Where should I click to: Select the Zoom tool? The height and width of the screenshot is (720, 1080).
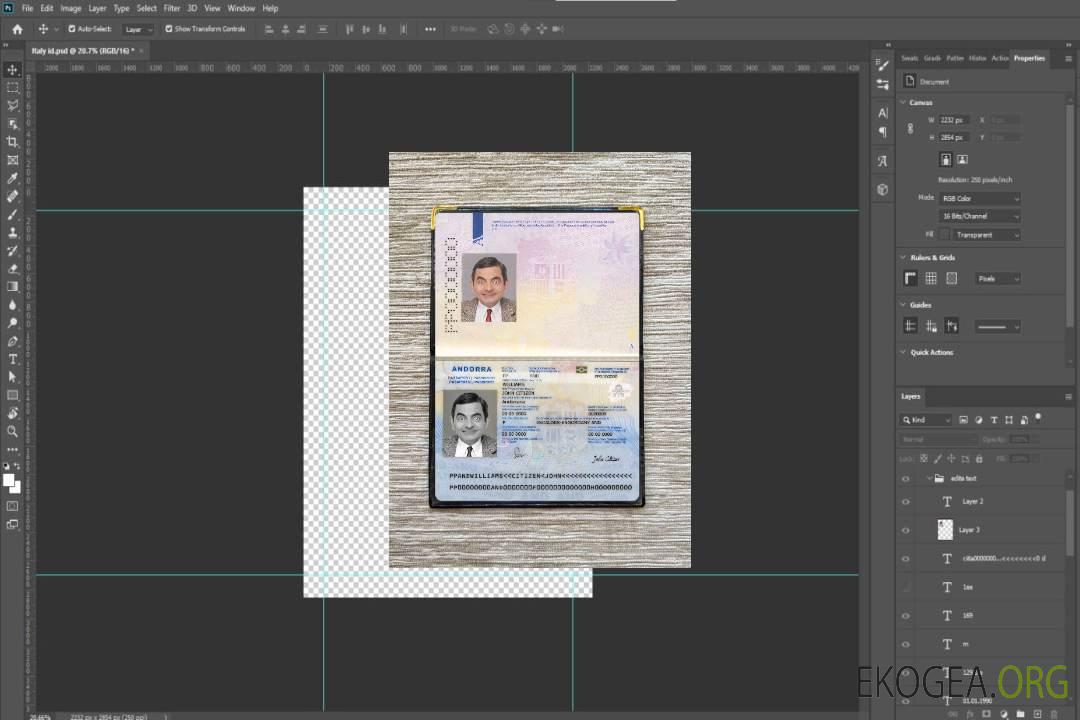click(13, 431)
